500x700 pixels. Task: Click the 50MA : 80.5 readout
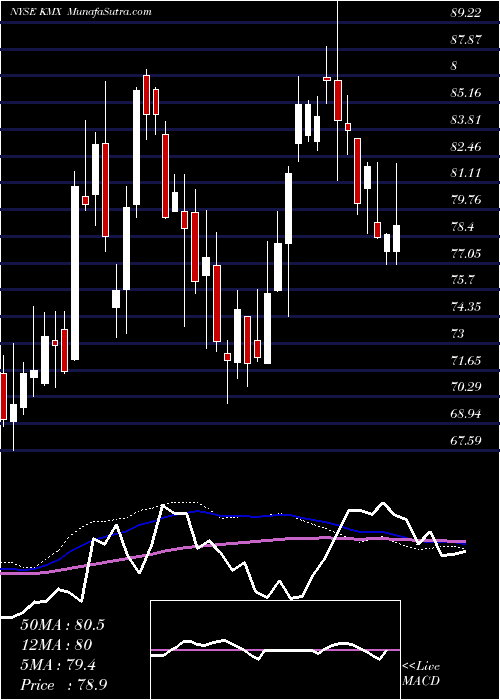[62, 625]
